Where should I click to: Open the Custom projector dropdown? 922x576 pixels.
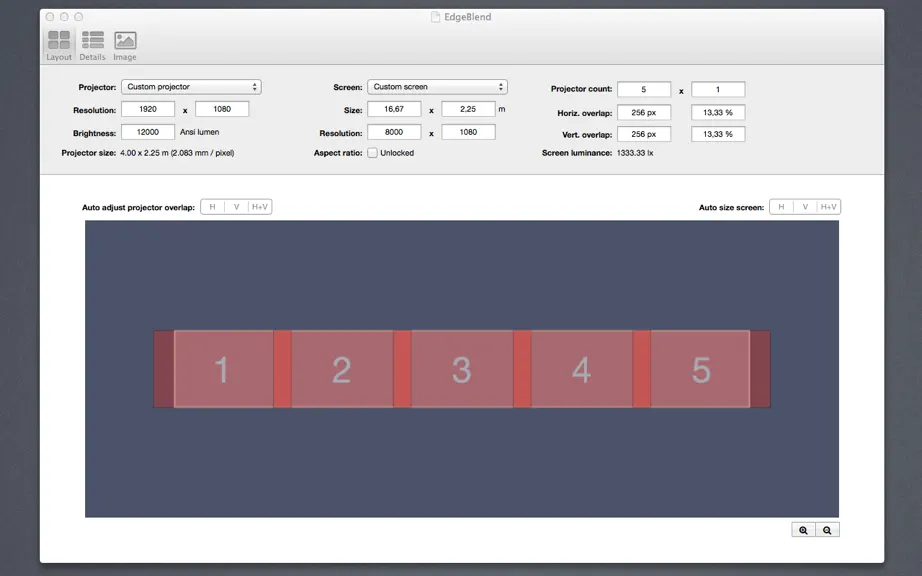(x=191, y=87)
